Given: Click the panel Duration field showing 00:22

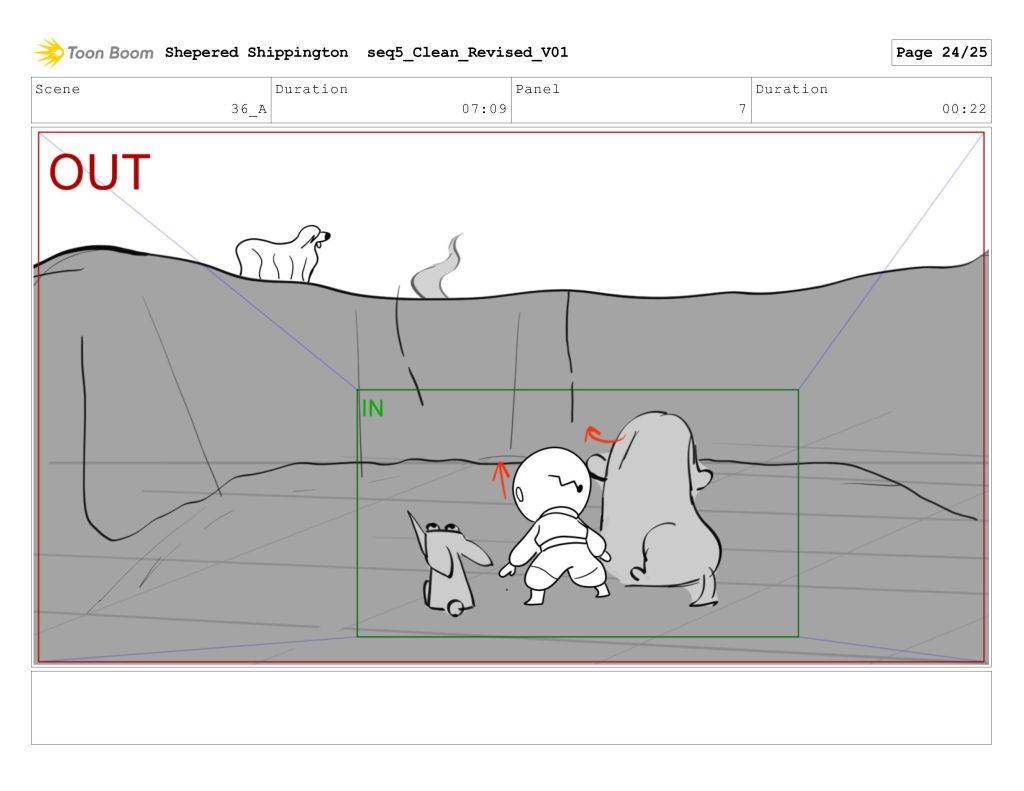Looking at the screenshot, I should click(871, 100).
